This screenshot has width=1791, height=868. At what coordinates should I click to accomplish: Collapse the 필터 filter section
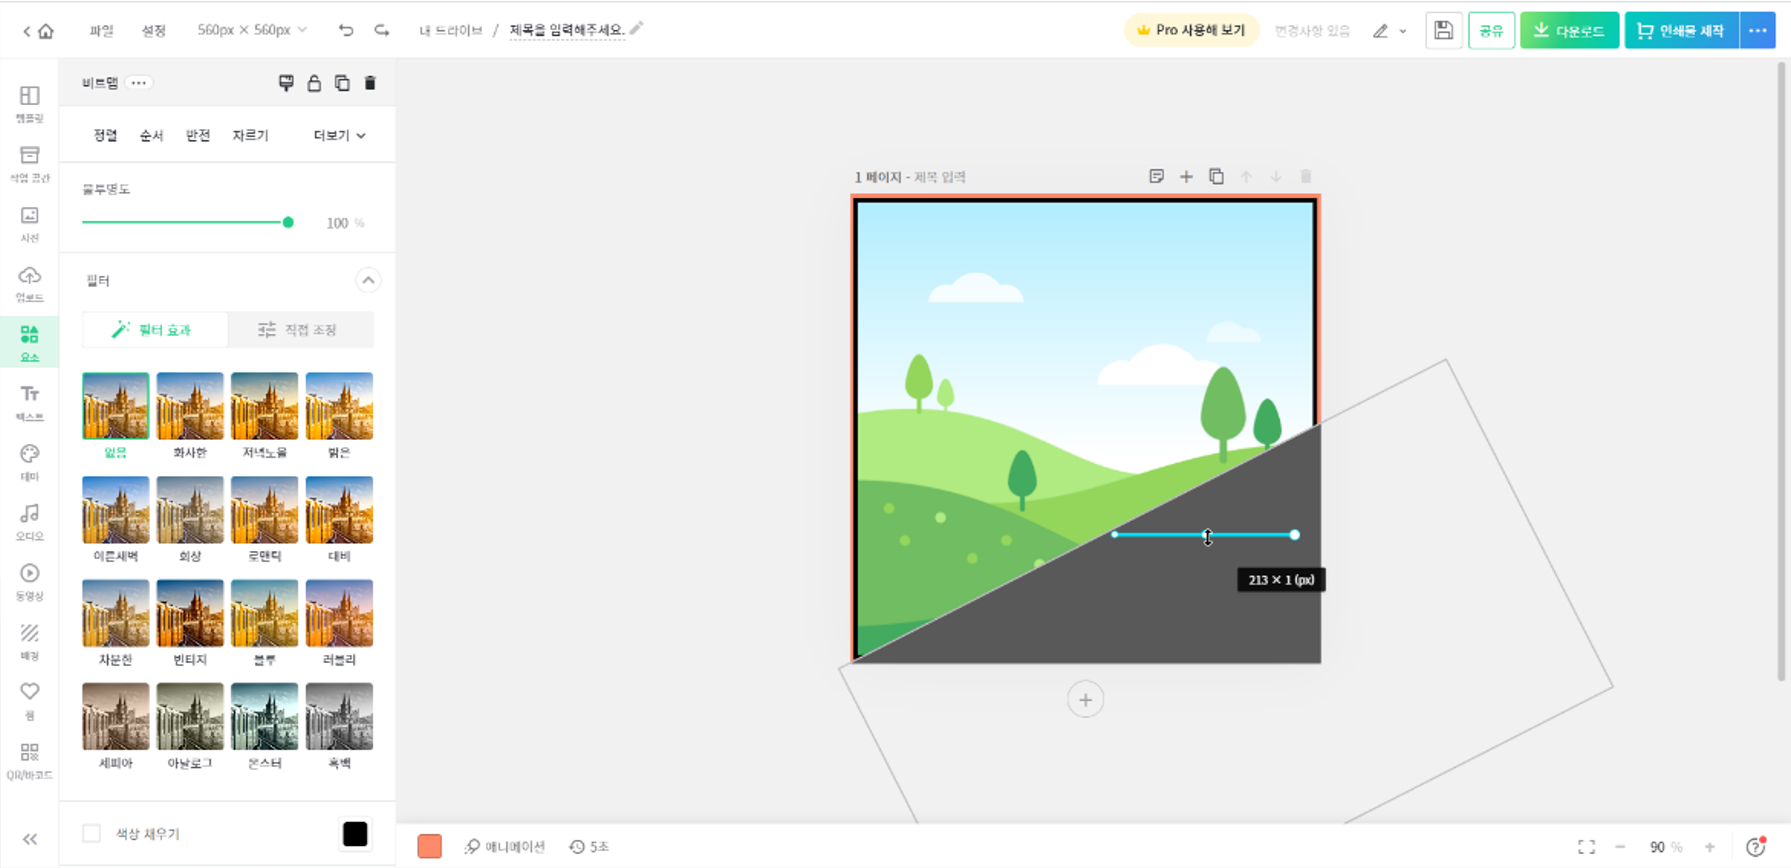pyautogui.click(x=368, y=280)
